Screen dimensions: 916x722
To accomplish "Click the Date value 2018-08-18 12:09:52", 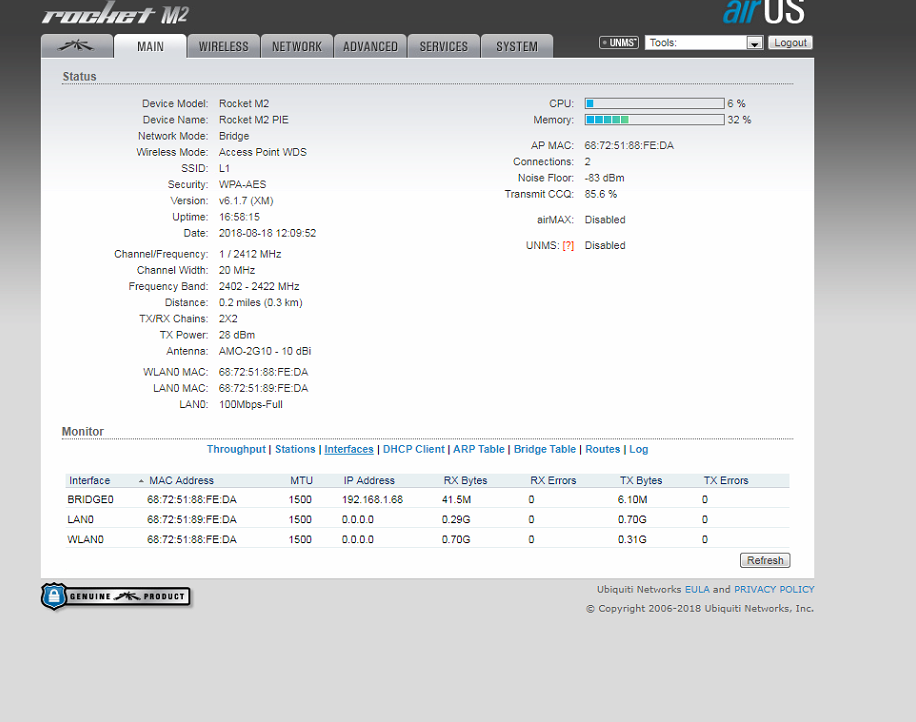I will (x=267, y=233).
